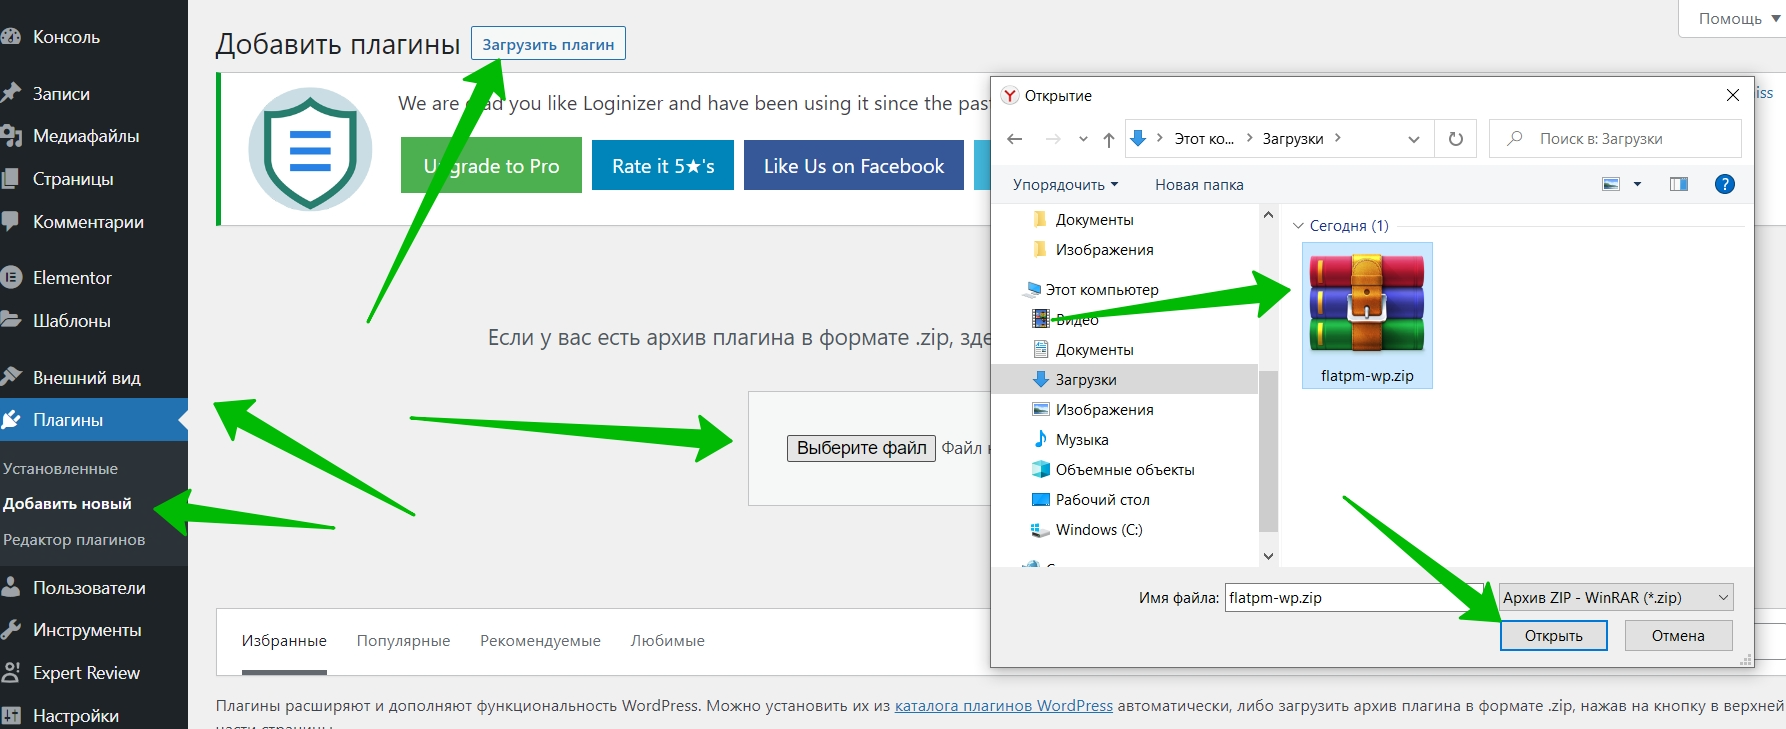Click the Пользователи icon in sidebar
The image size is (1786, 729).
tap(11, 587)
